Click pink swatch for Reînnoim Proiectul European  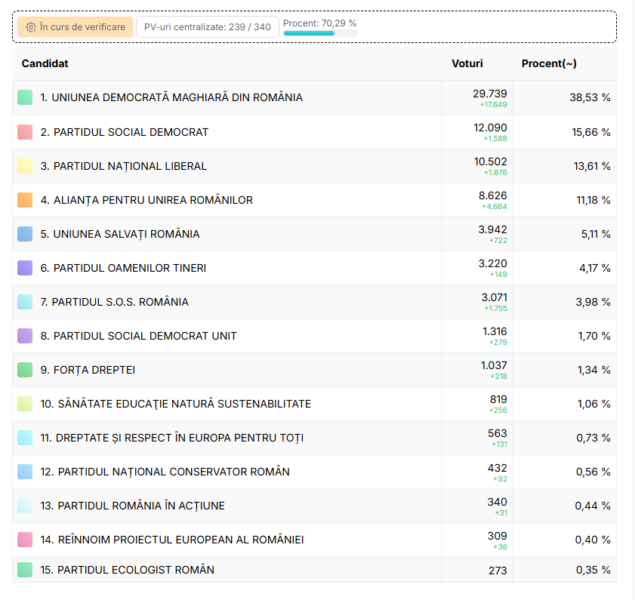pos(25,540)
